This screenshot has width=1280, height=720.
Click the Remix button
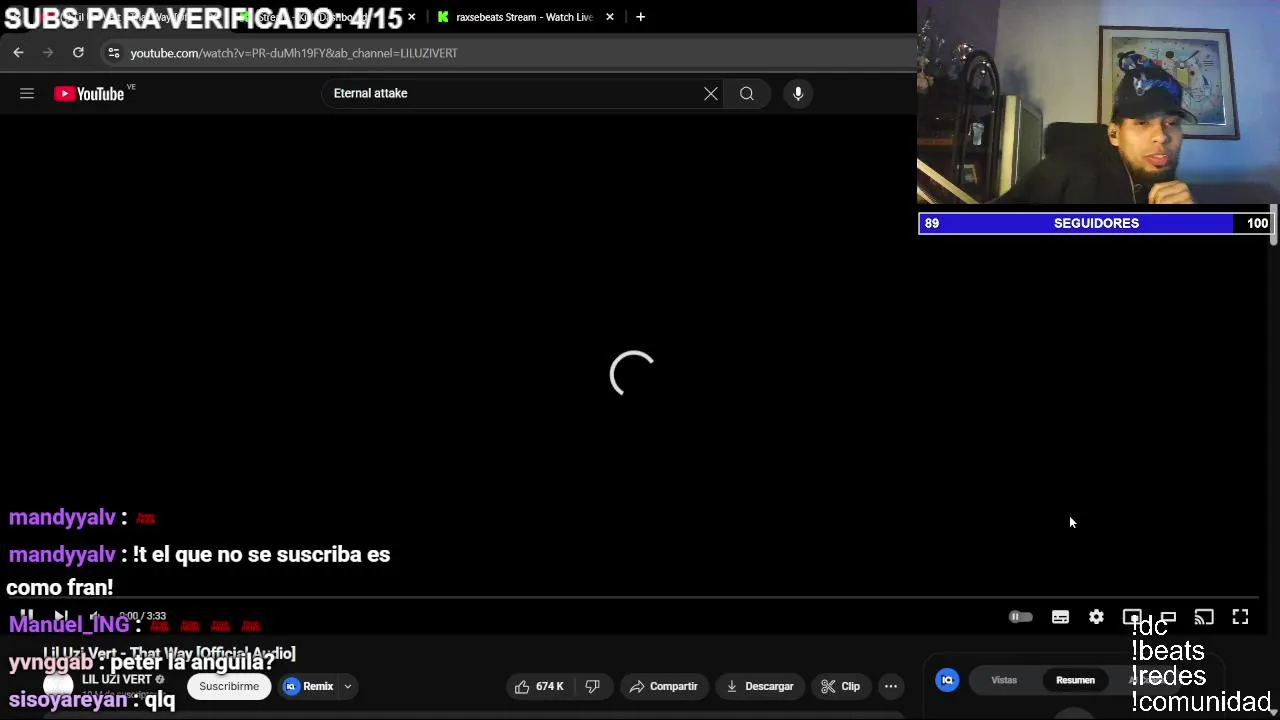tap(309, 686)
